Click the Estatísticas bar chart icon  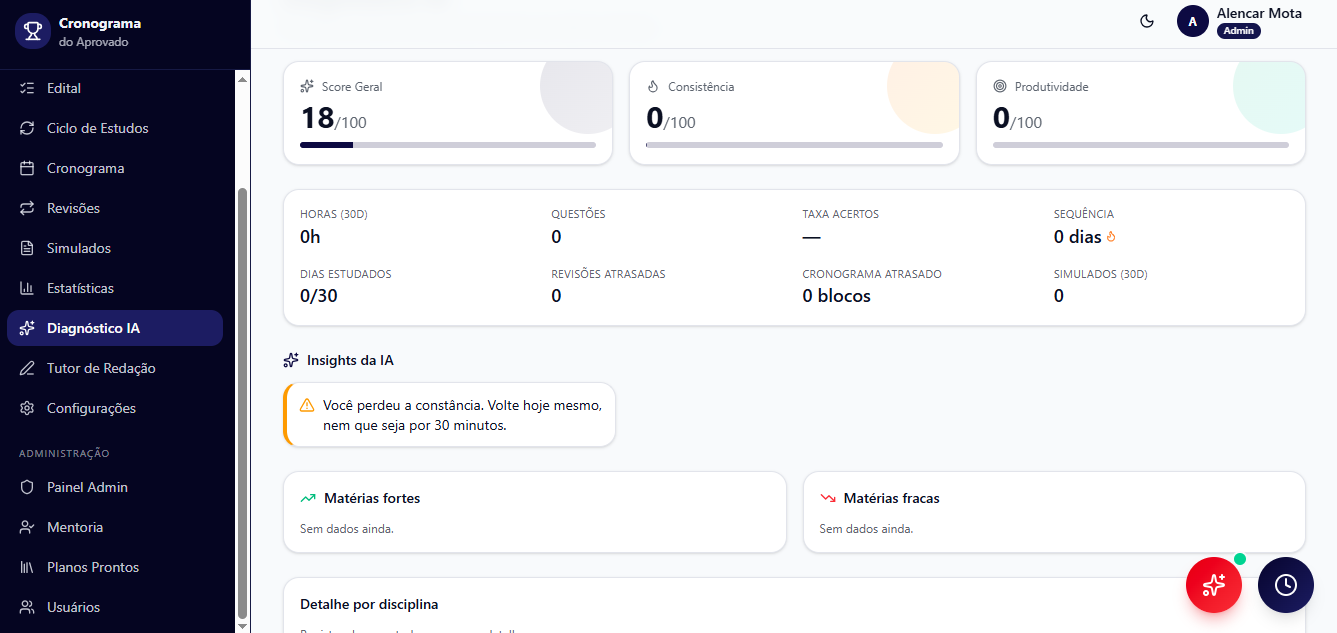27,288
